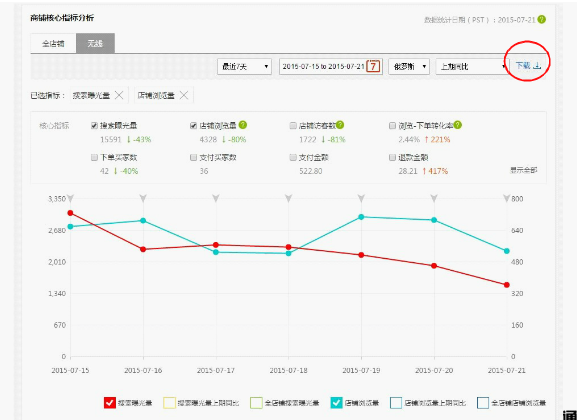
Task: Select the 无线 tab
Action: [x=95, y=43]
